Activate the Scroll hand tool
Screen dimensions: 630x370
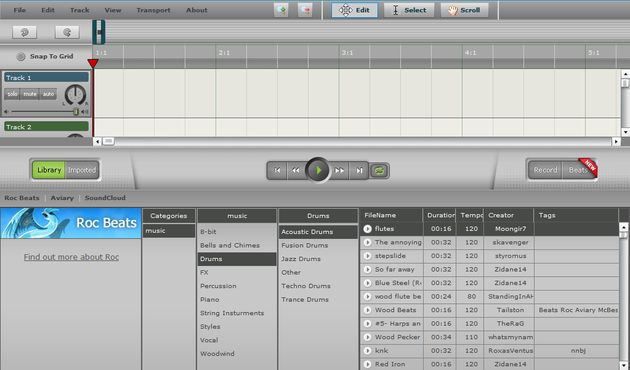click(x=464, y=10)
